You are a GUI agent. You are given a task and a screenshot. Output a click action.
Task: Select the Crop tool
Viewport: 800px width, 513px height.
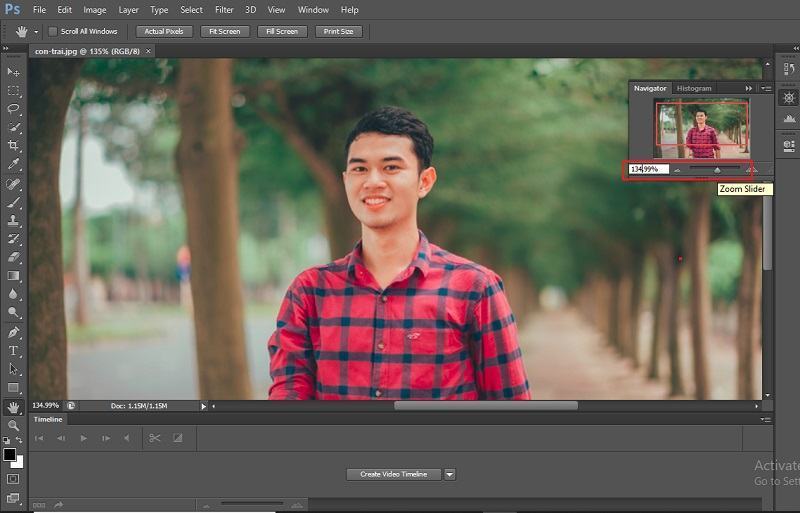(x=13, y=145)
